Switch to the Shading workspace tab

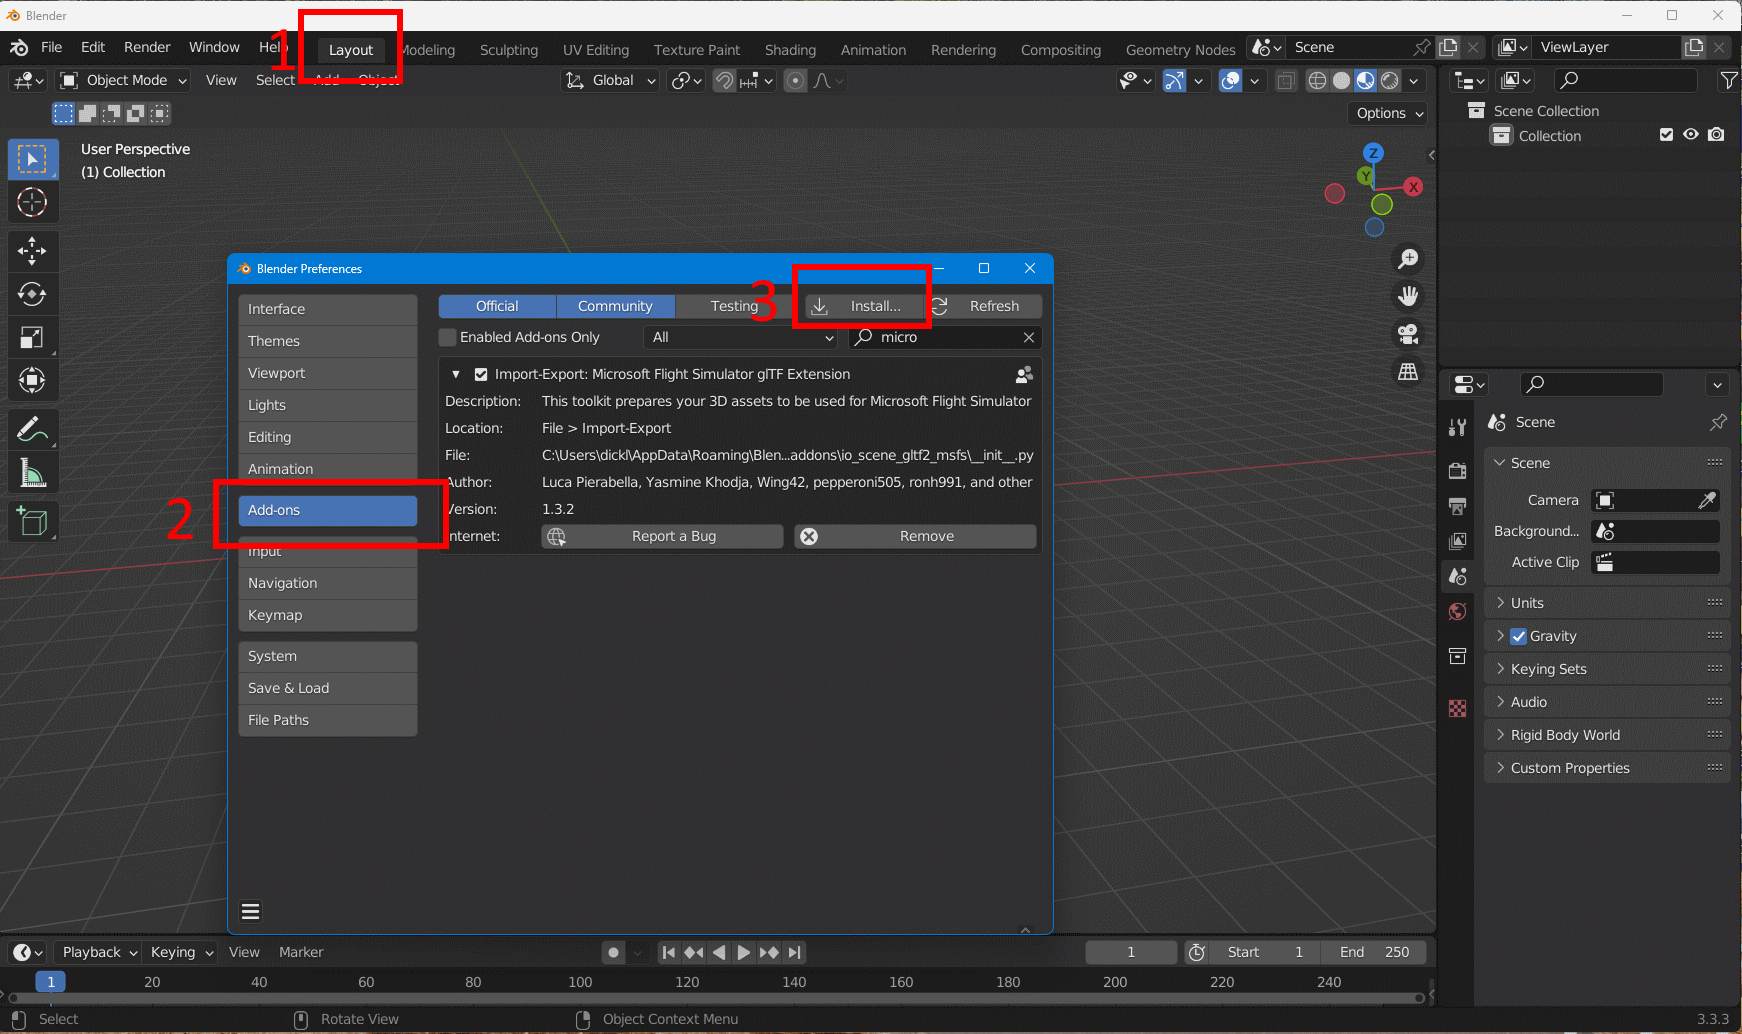click(x=790, y=50)
